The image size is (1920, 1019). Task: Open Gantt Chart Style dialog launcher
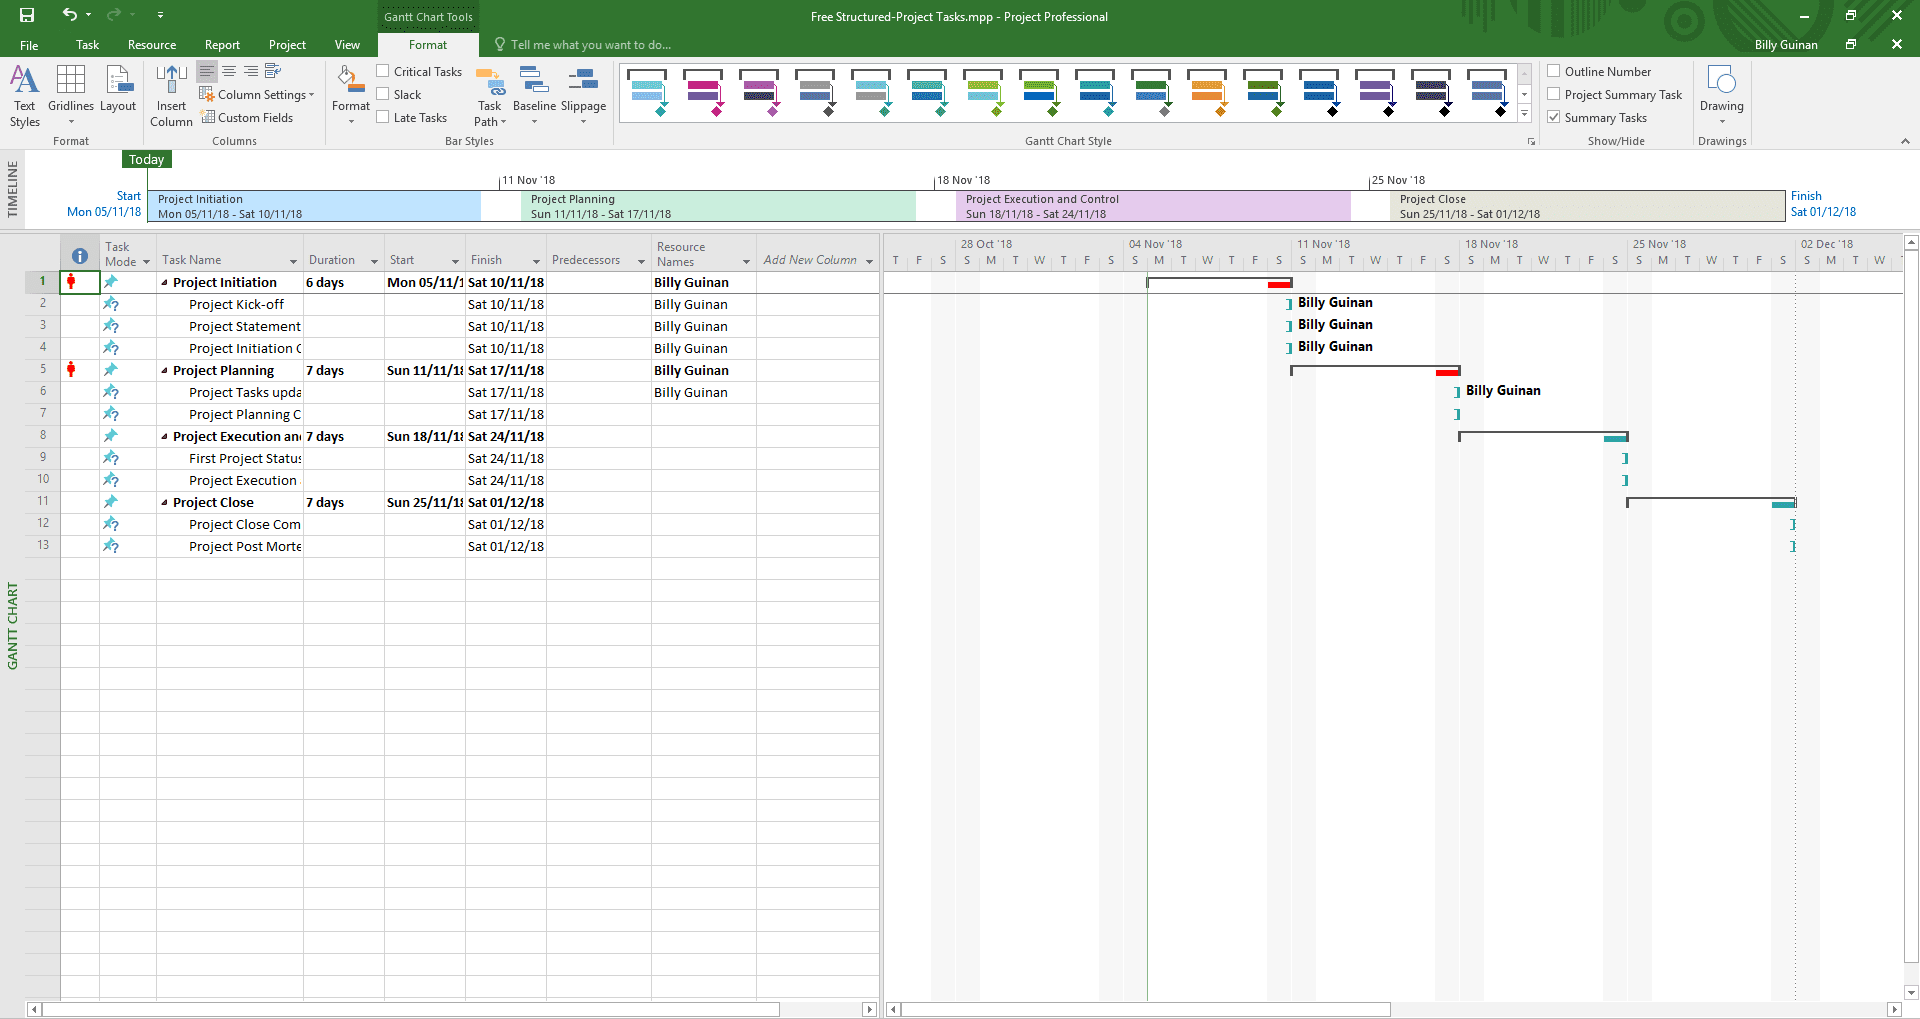[x=1531, y=142]
